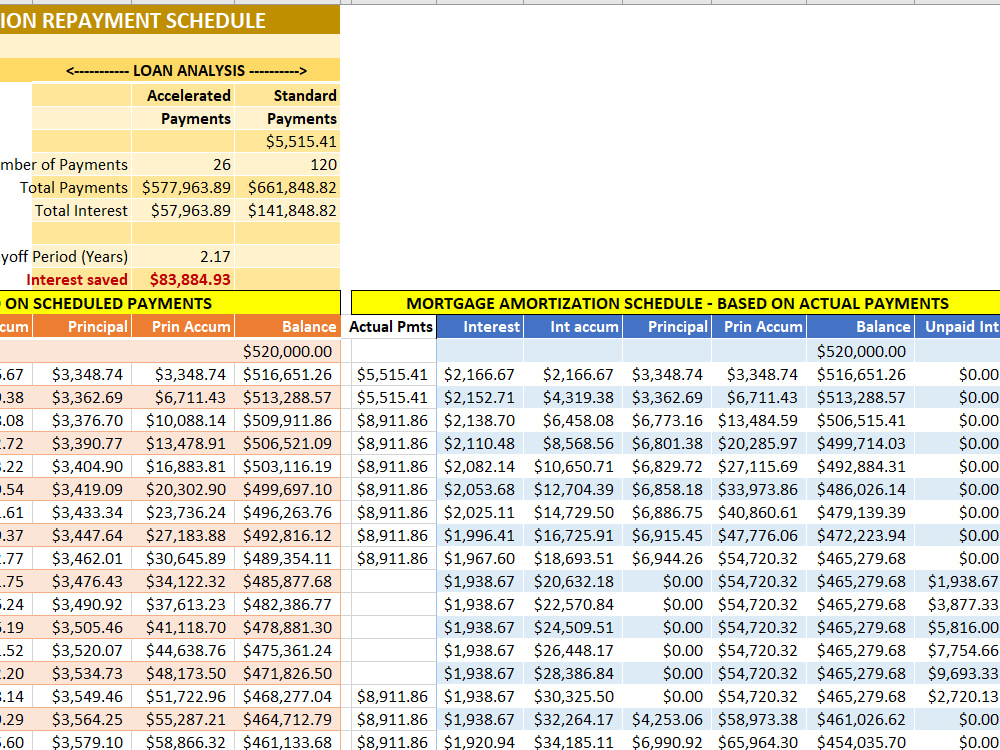Select actual balance cell $506,515.41
The width and height of the screenshot is (1000, 750).
click(860, 420)
